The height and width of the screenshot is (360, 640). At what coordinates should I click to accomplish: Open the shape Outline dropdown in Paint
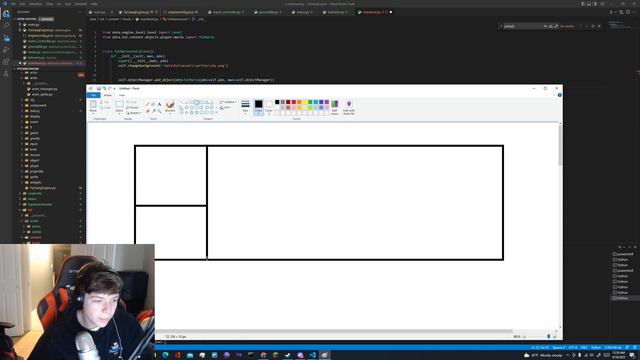click(228, 102)
